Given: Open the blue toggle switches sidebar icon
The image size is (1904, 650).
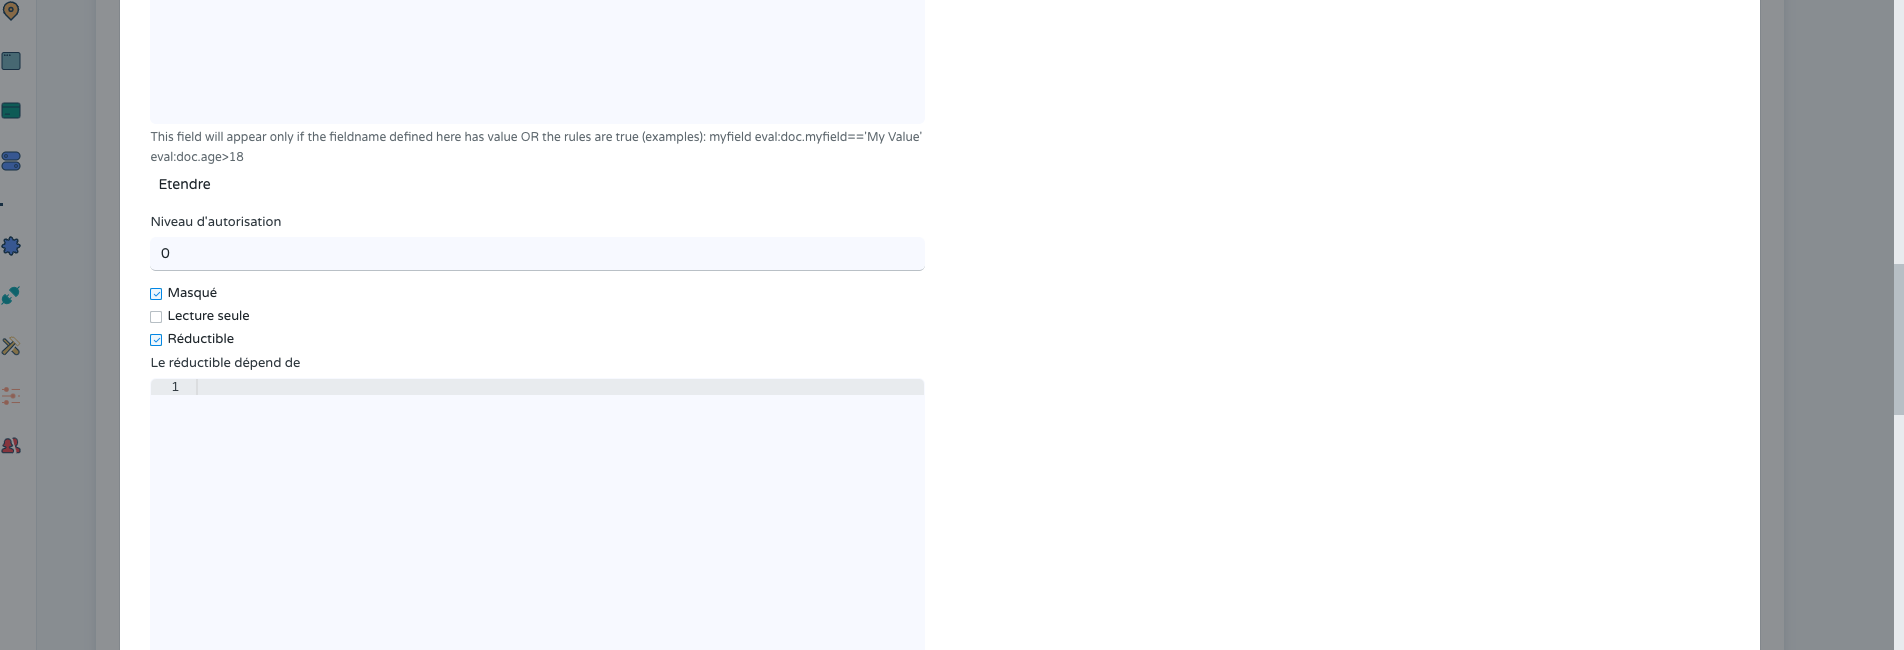Looking at the screenshot, I should click(x=11, y=161).
